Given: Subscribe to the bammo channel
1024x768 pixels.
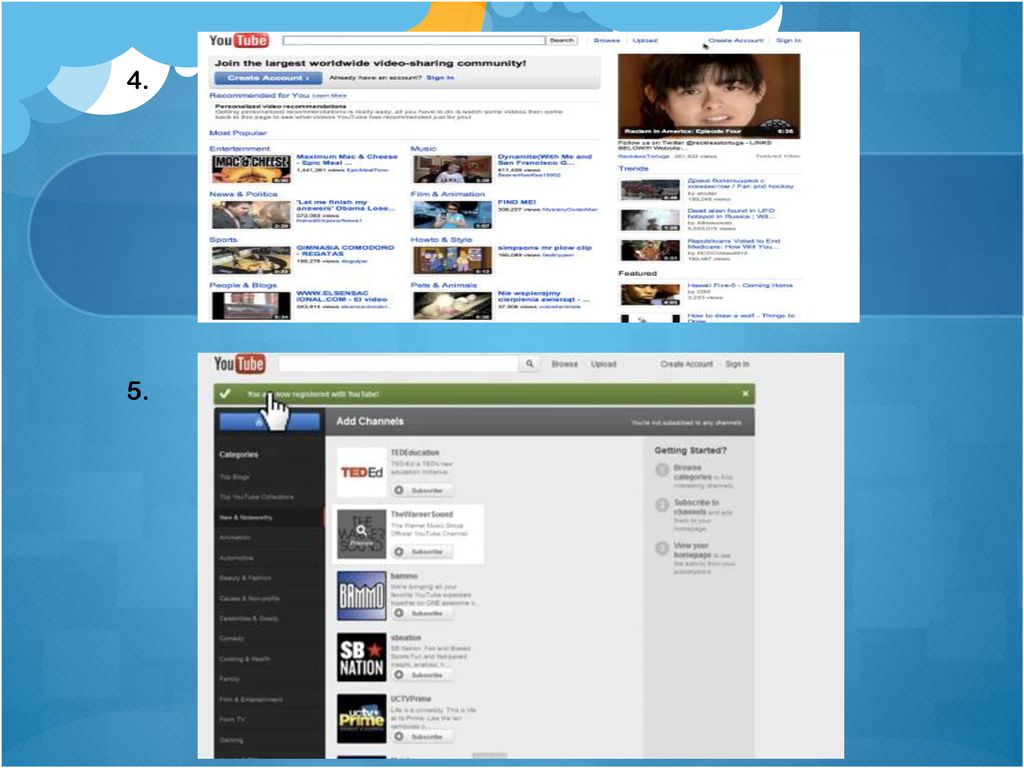Looking at the screenshot, I should click(422, 613).
